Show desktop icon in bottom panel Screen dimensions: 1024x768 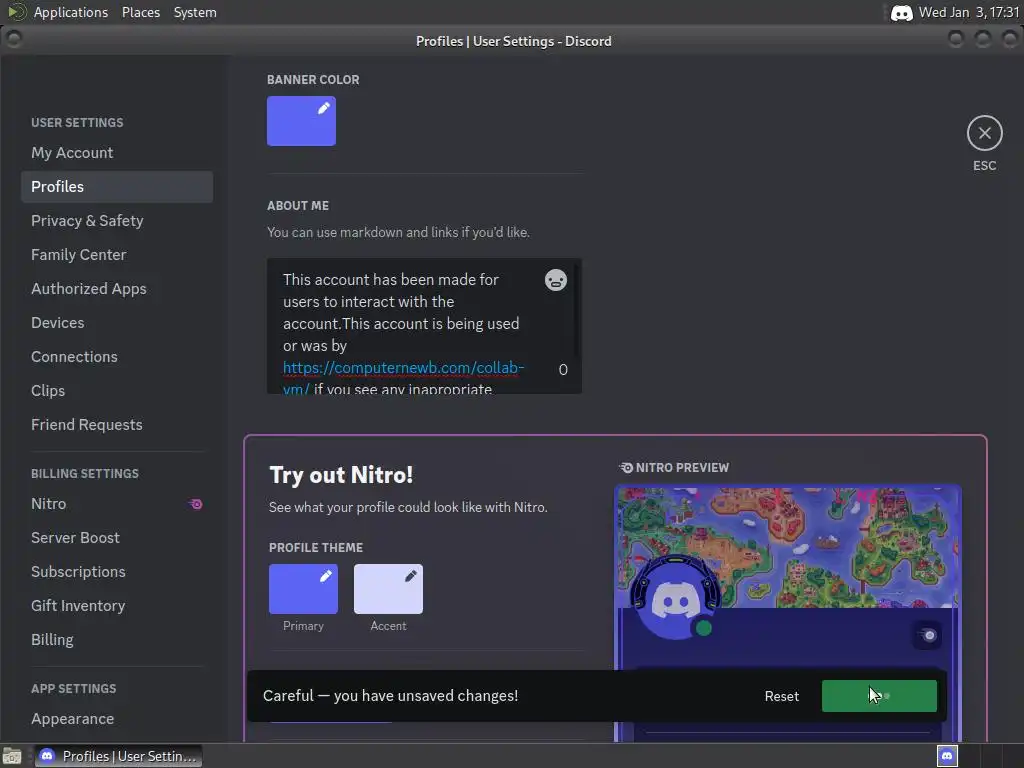pos(12,756)
